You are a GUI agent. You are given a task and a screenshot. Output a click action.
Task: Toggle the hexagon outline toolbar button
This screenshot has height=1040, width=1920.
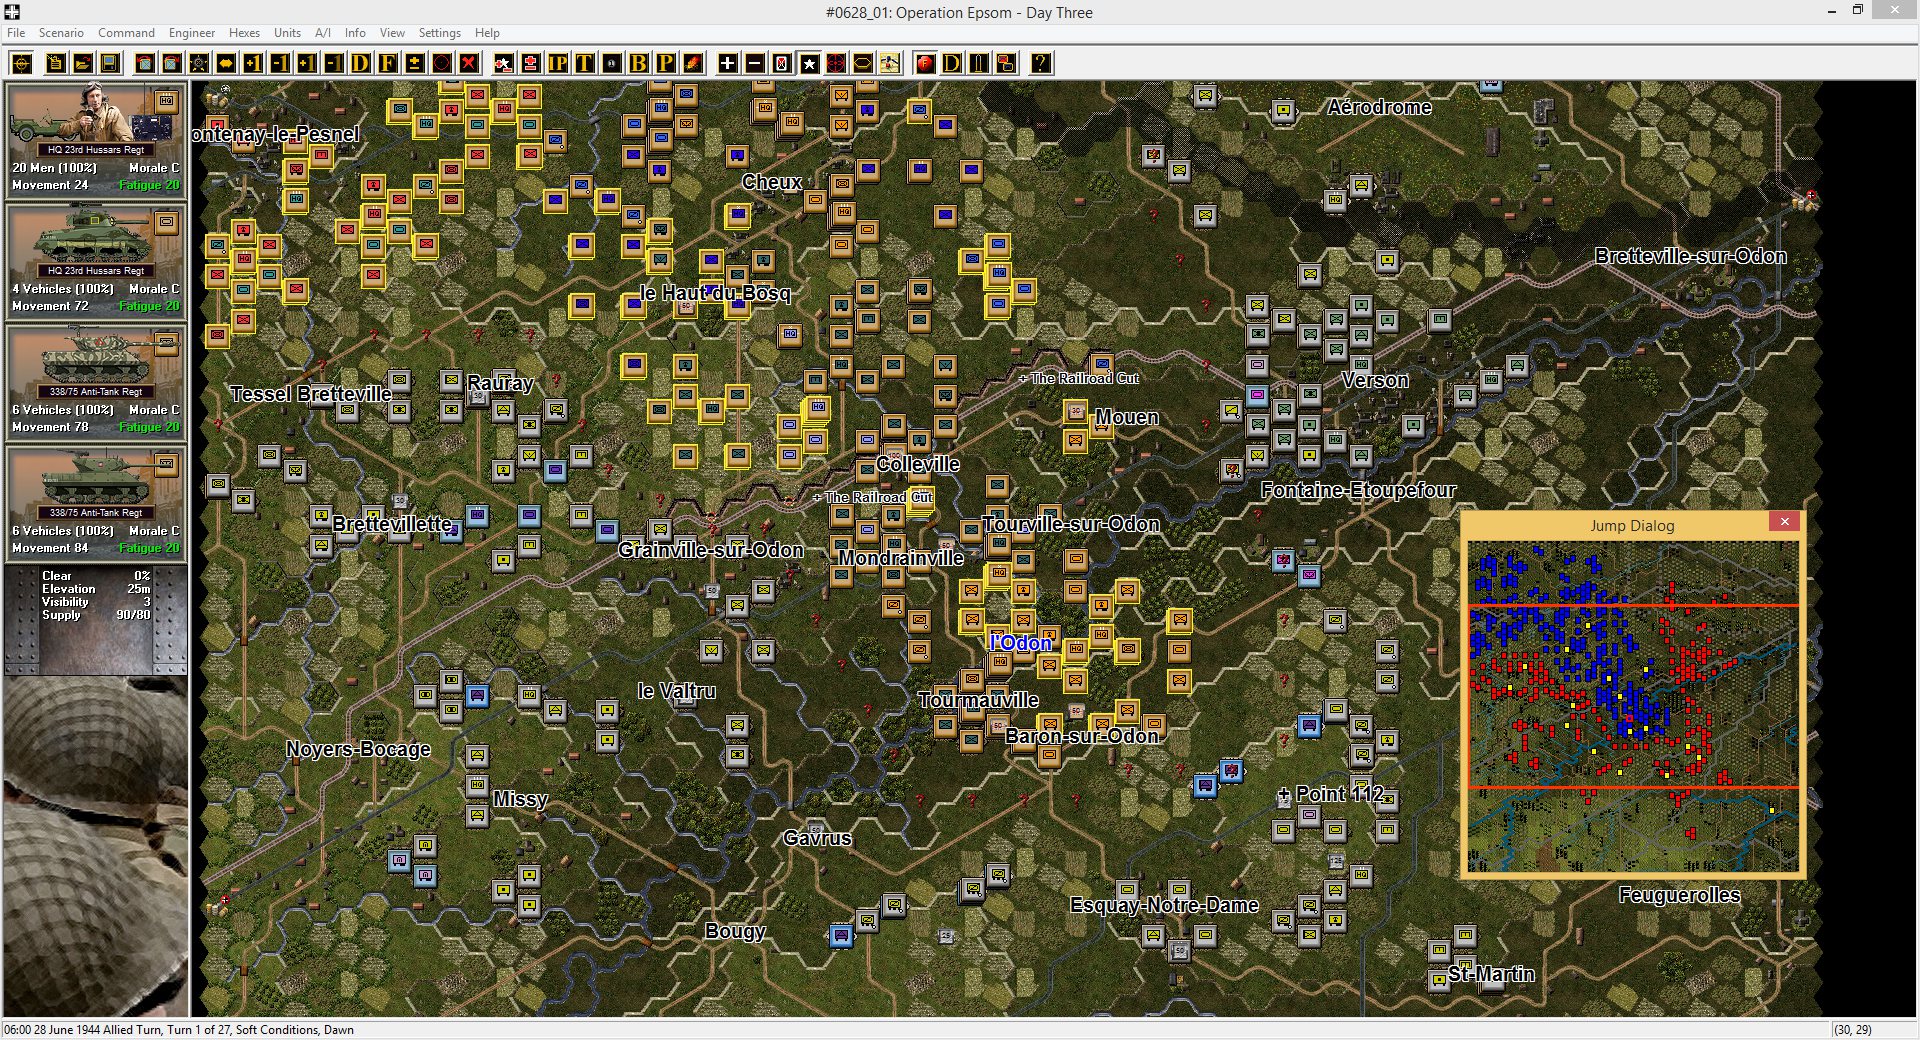(862, 64)
